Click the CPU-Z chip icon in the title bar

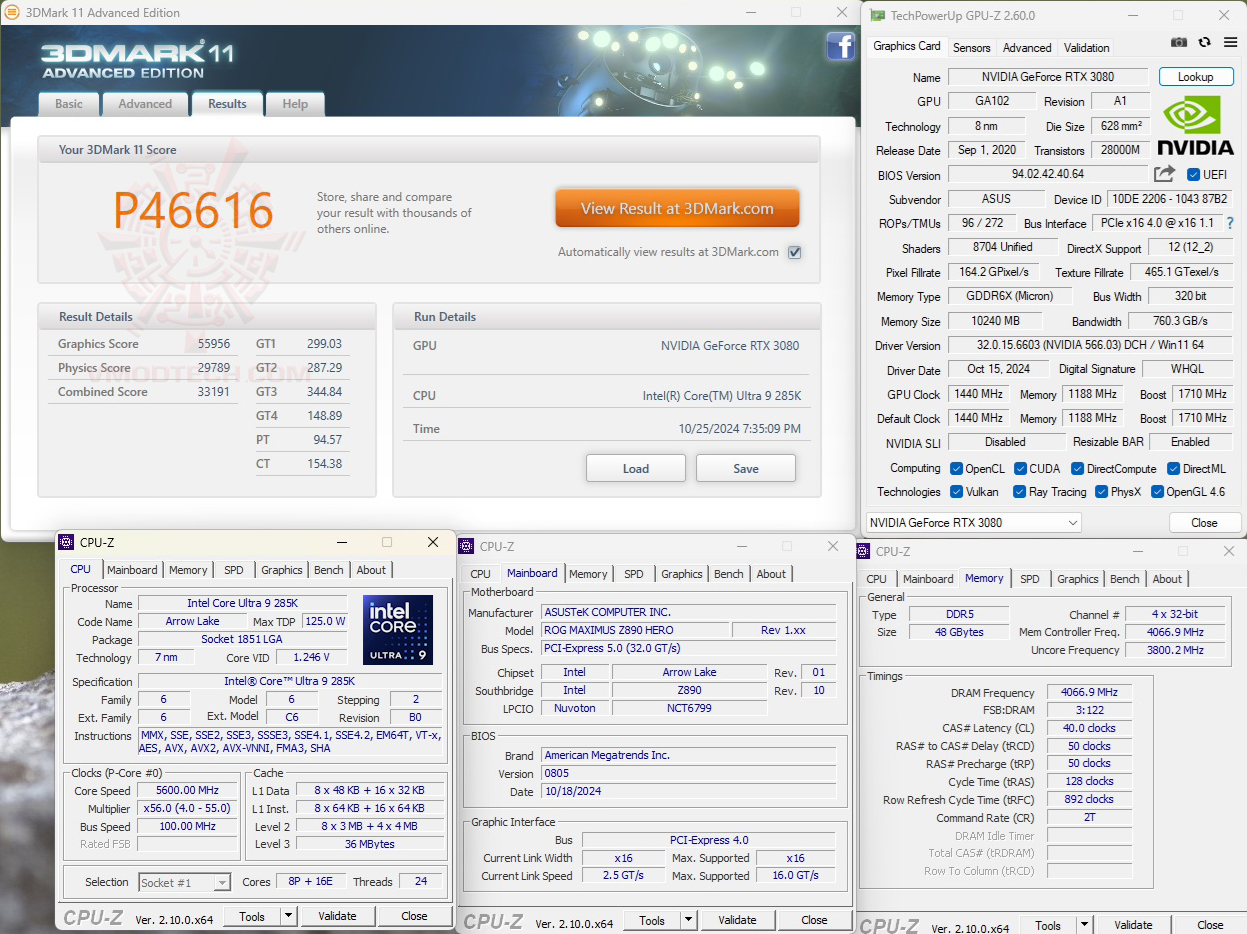point(66,542)
